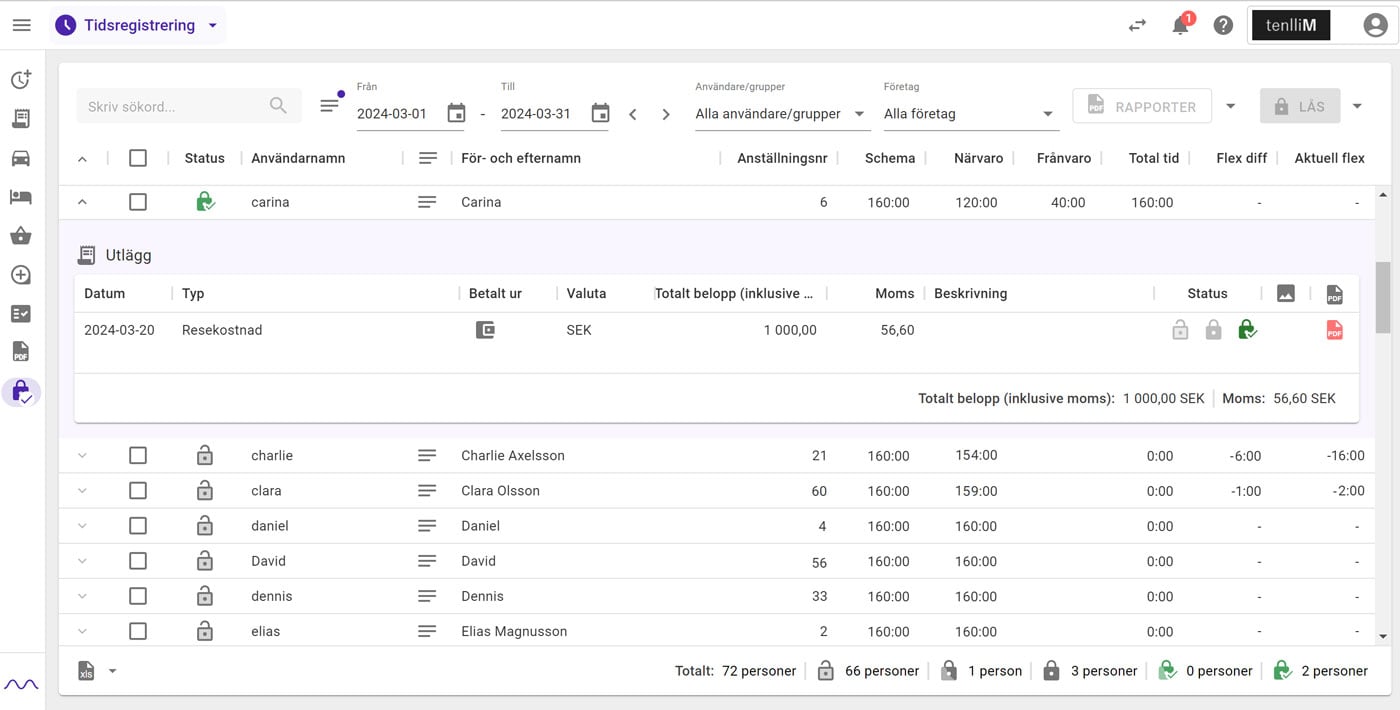Toggle the select-all header checkbox
The width and height of the screenshot is (1400, 710).
point(138,158)
